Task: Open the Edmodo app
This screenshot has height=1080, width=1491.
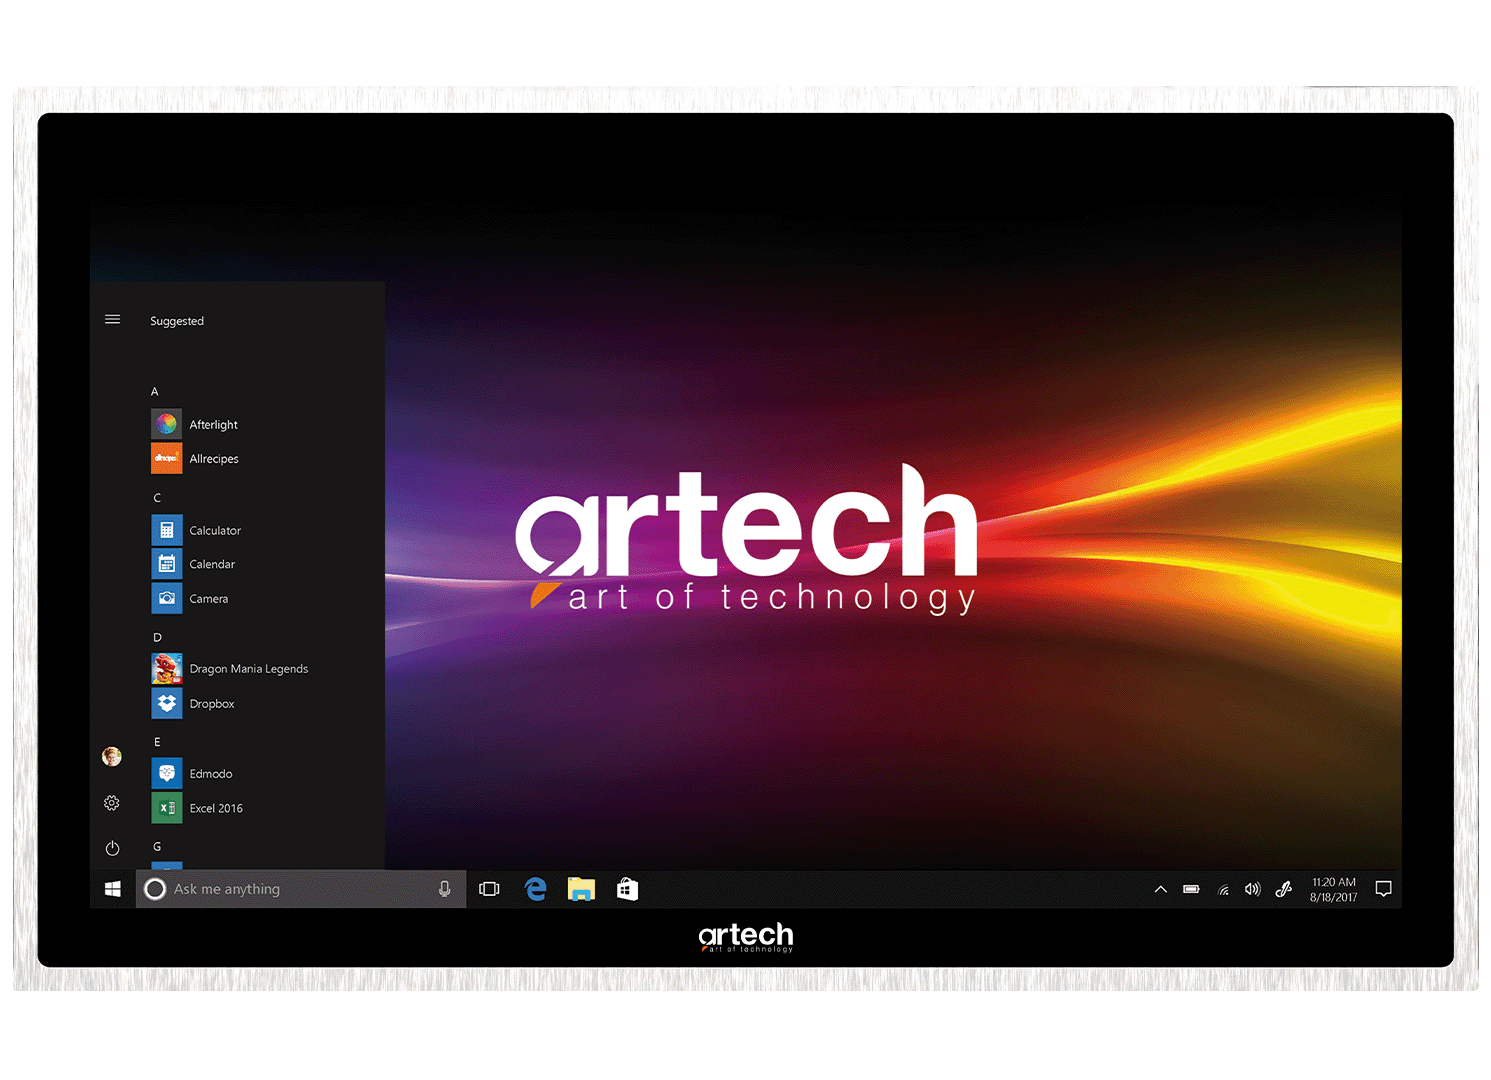Action: (x=210, y=774)
